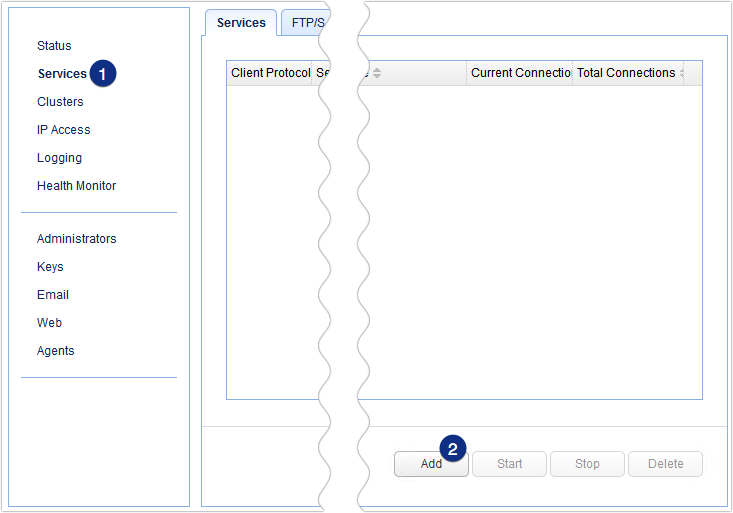Sort by Client Protocol column header
Screen dimensions: 733x513
coord(270,73)
